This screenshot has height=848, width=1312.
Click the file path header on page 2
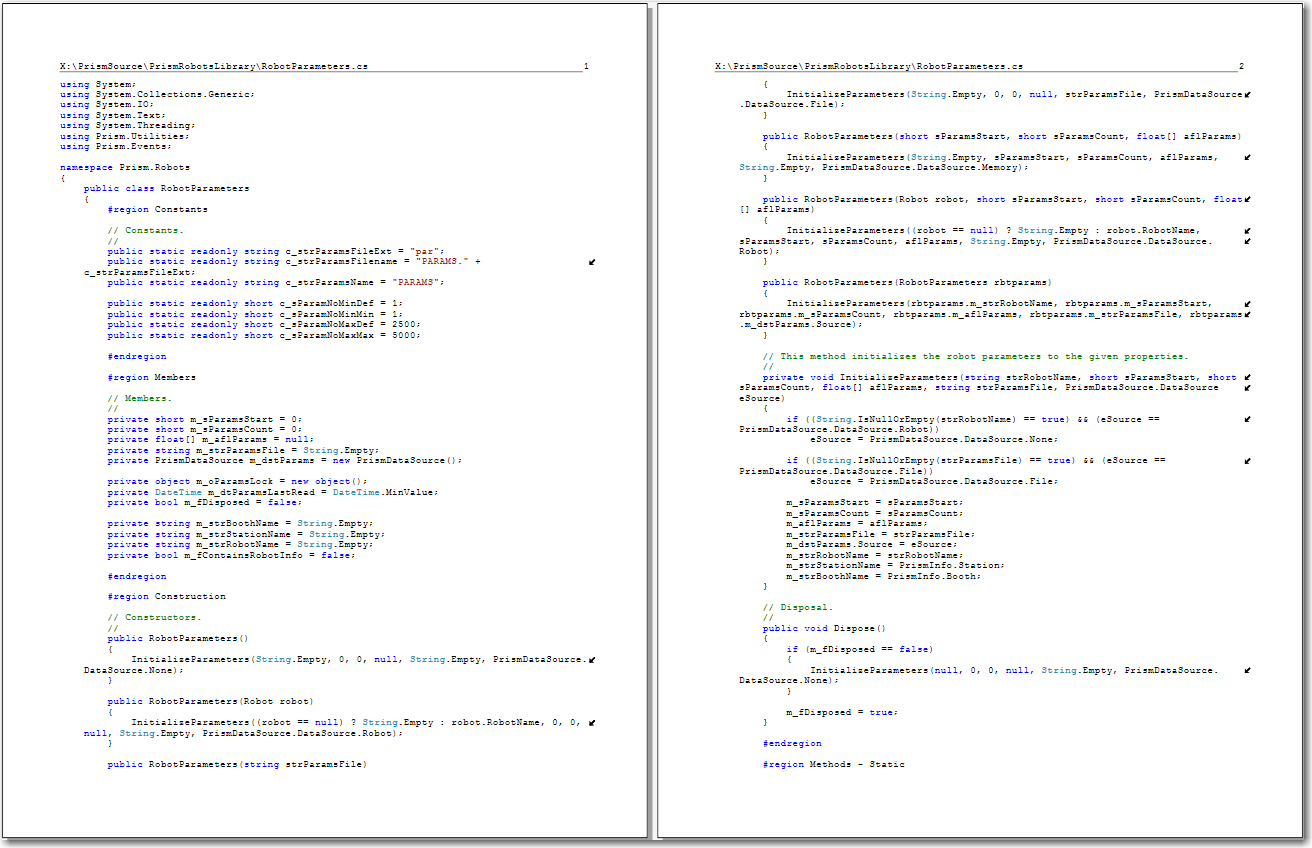point(869,66)
